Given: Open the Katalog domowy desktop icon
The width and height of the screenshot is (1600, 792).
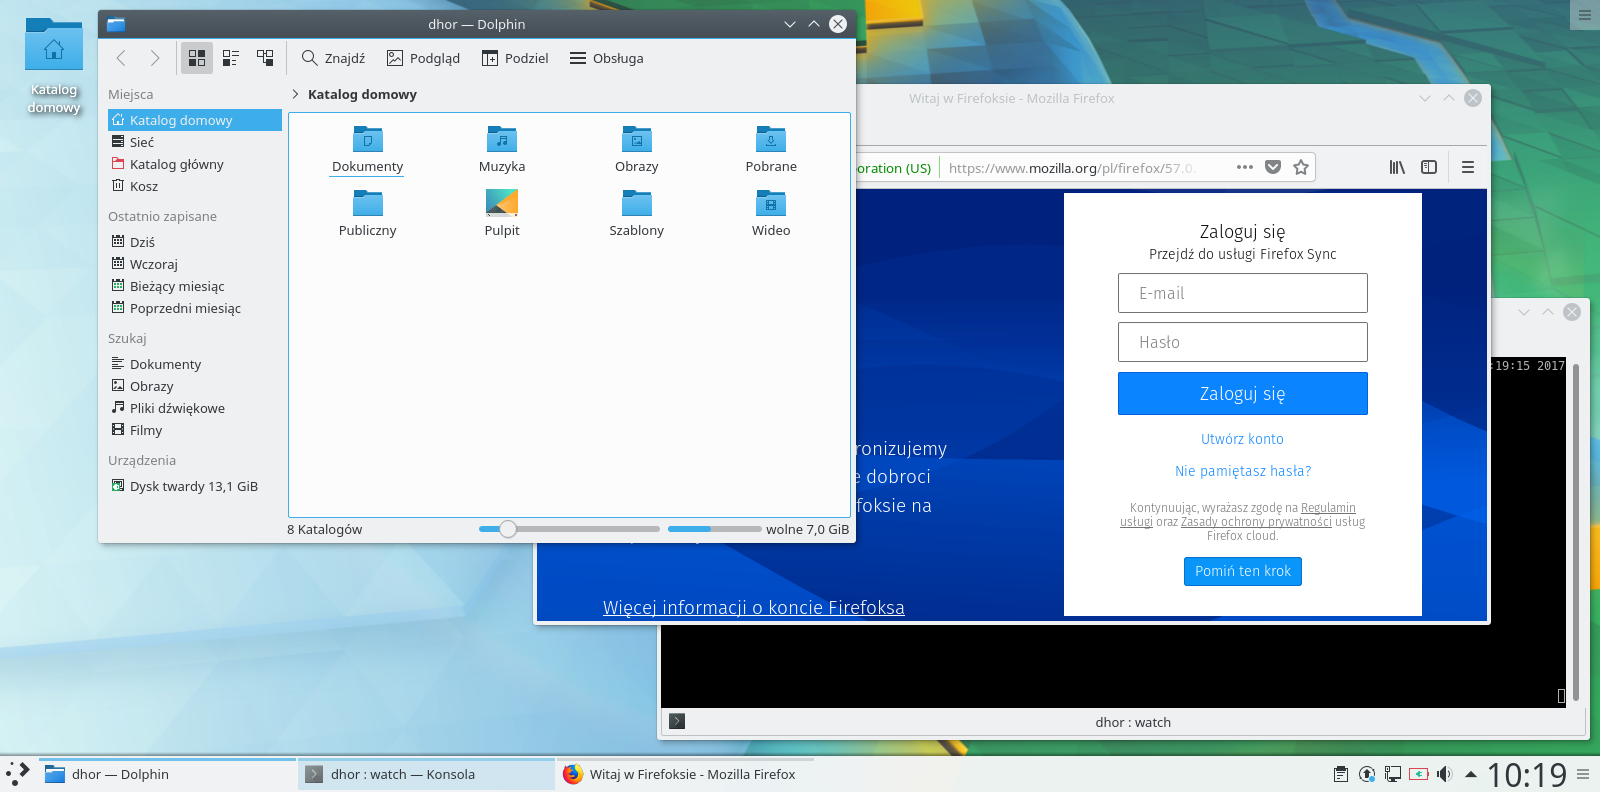Looking at the screenshot, I should [54, 66].
